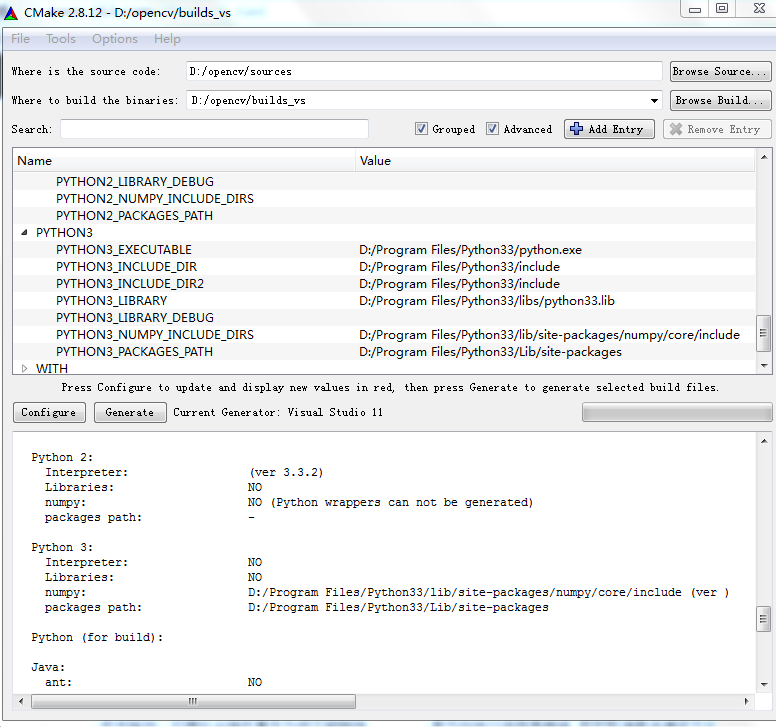Click the Configure button

pyautogui.click(x=49, y=412)
